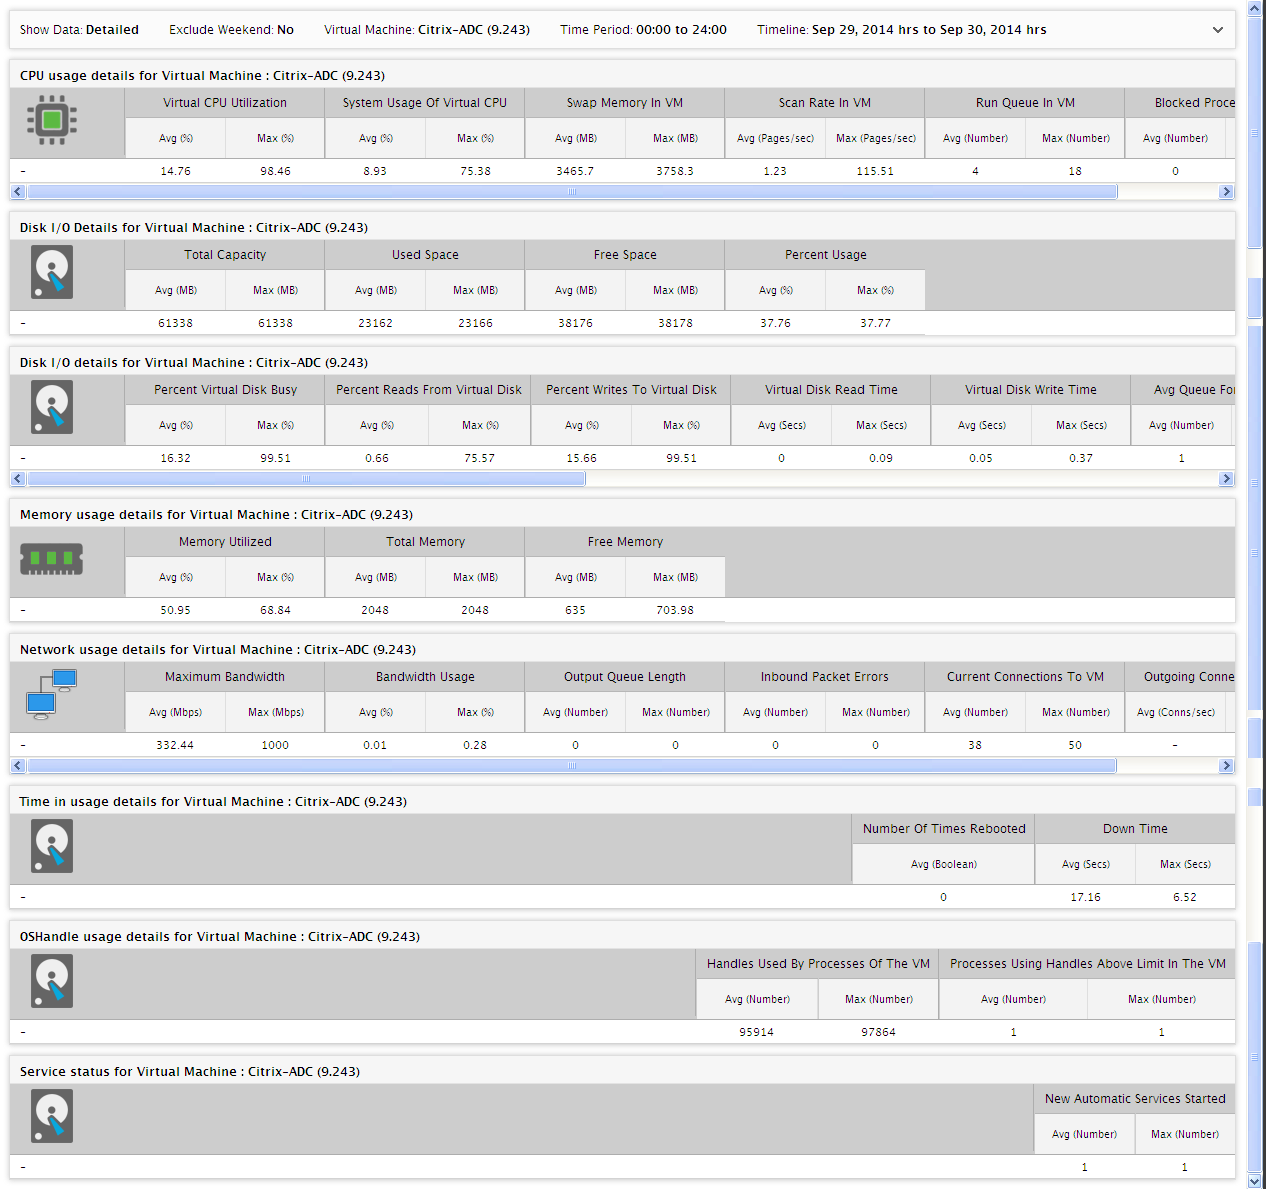
Task: Click left scroll arrow of CPU usage table
Action: 17,192
